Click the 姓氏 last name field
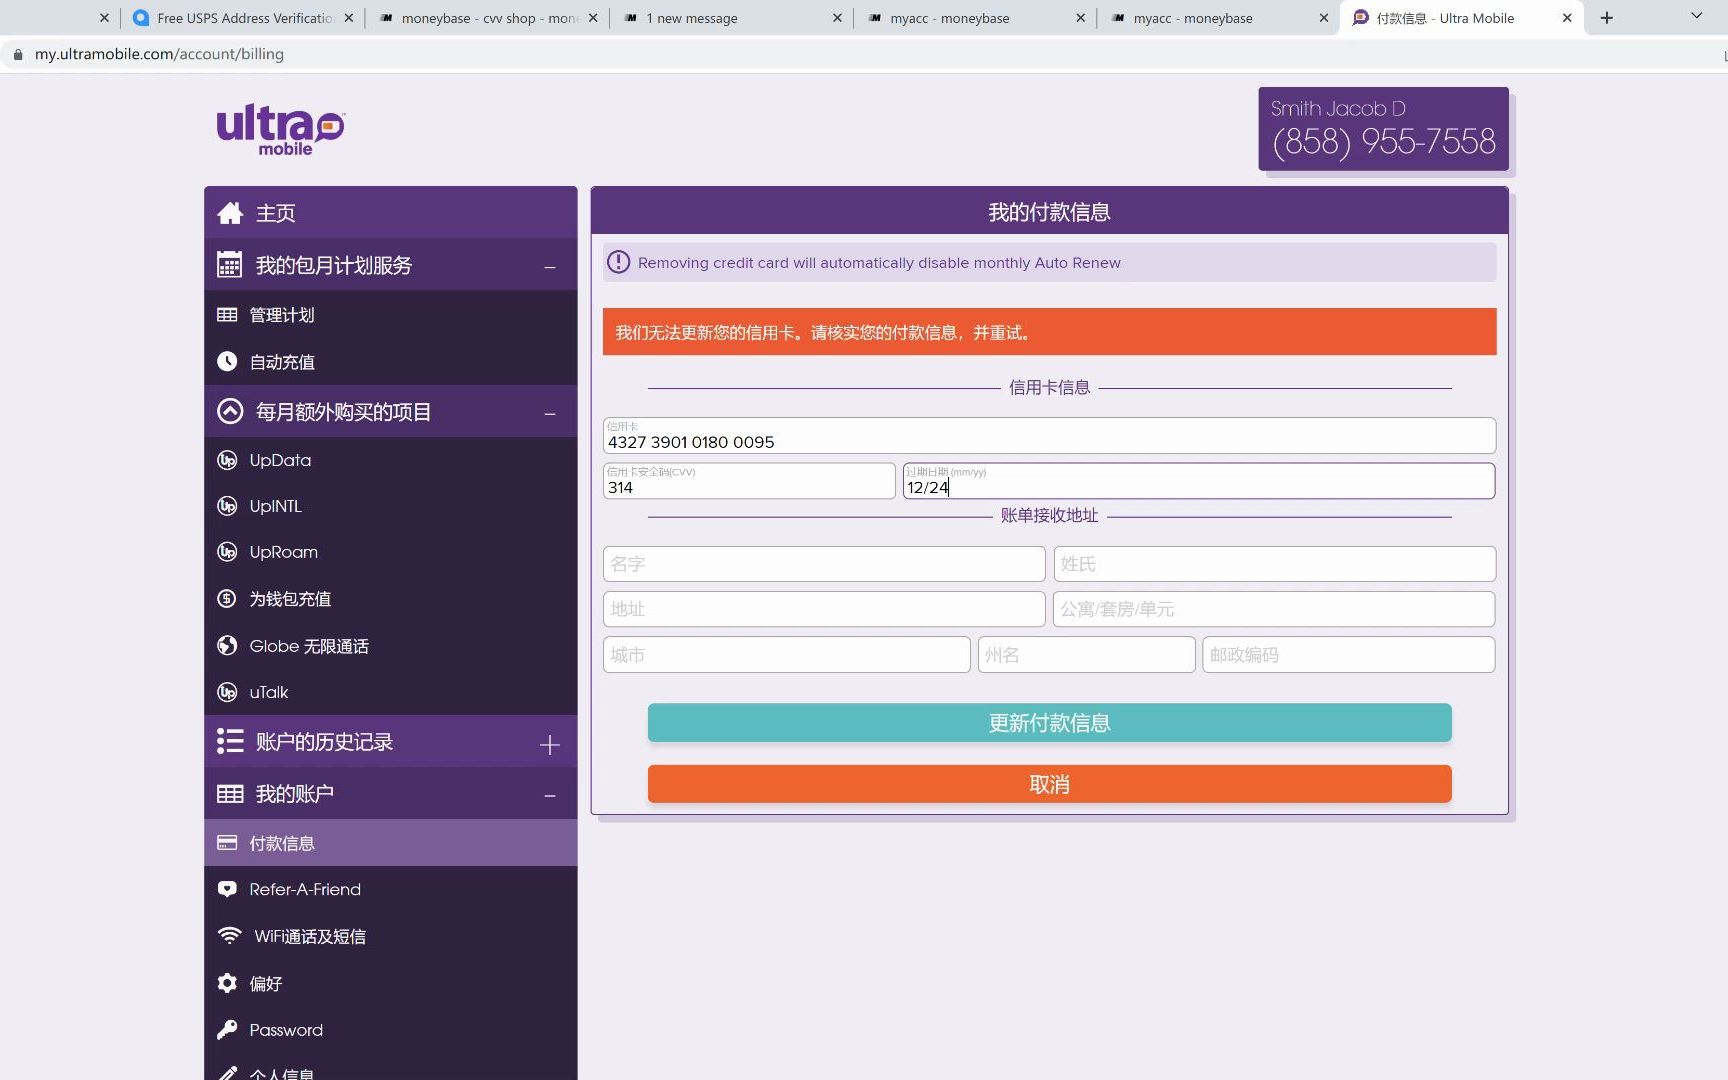 [x=1275, y=564]
